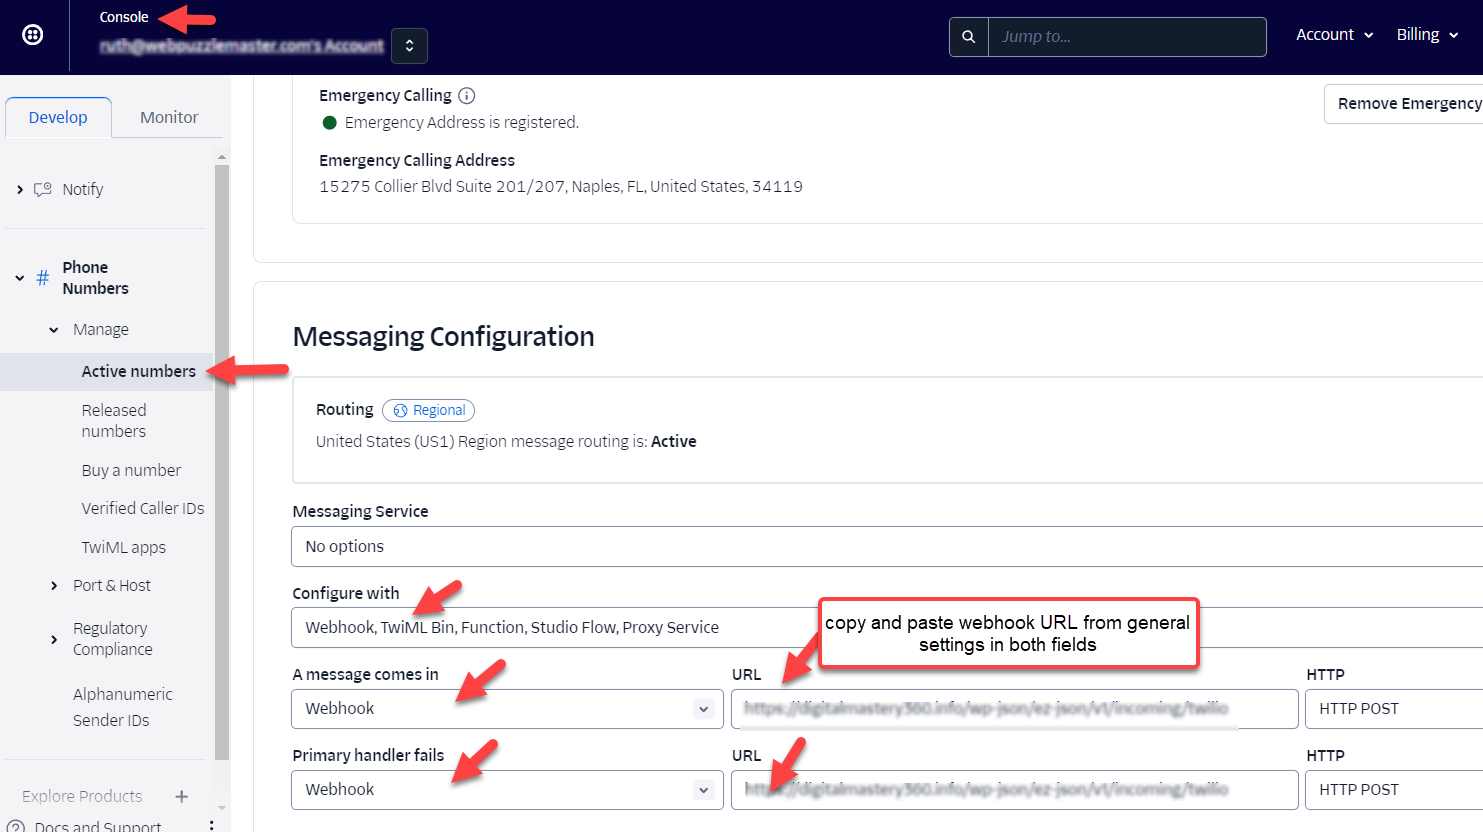Image resolution: width=1483 pixels, height=832 pixels.
Task: Click the emergency address text 15275 Collier Blvd
Action: (x=560, y=186)
